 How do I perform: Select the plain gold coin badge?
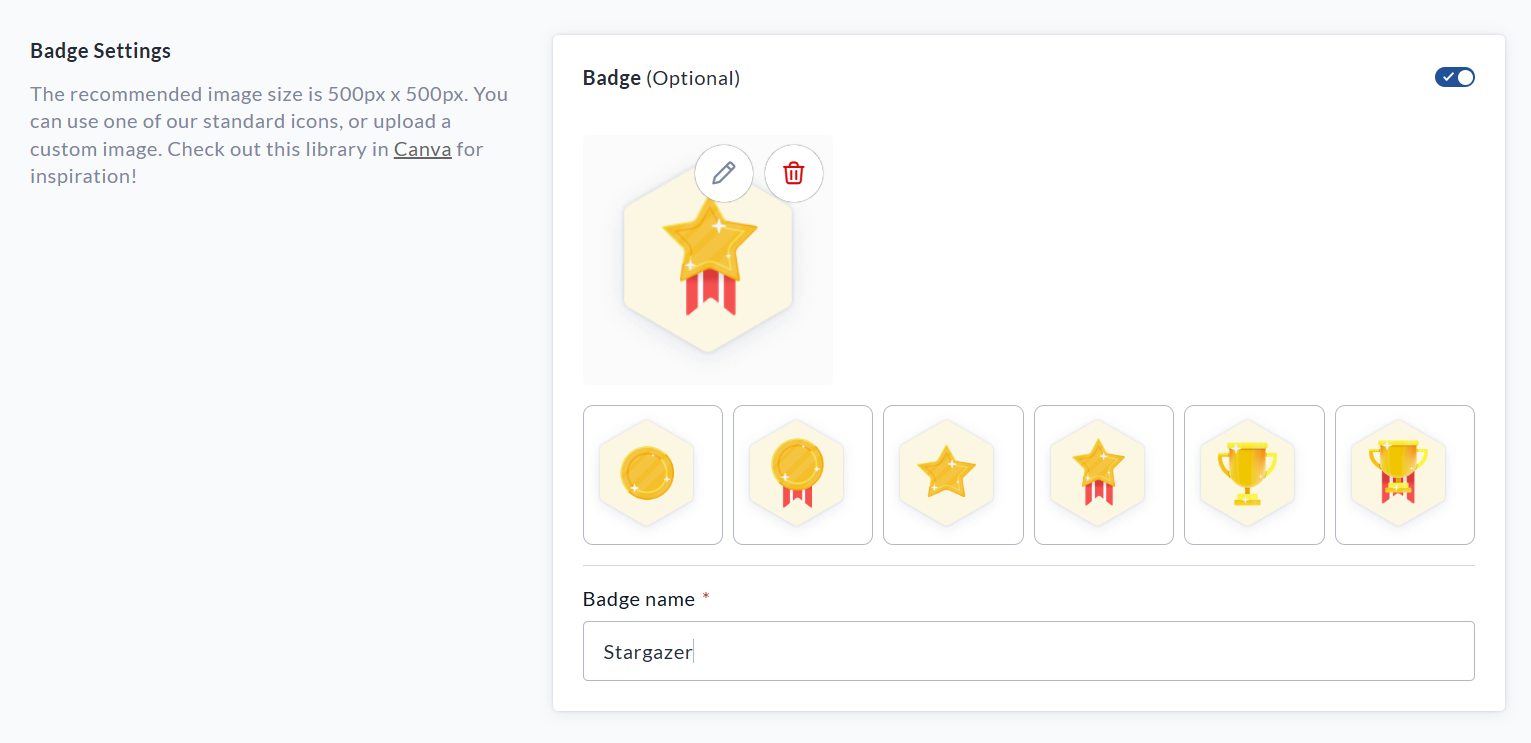[652, 475]
